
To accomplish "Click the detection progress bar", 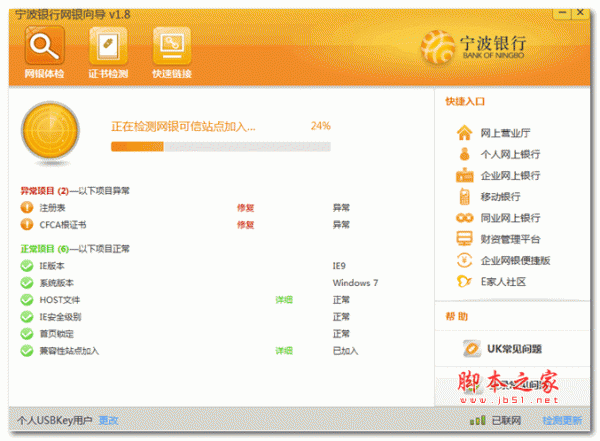I will 221,147.
